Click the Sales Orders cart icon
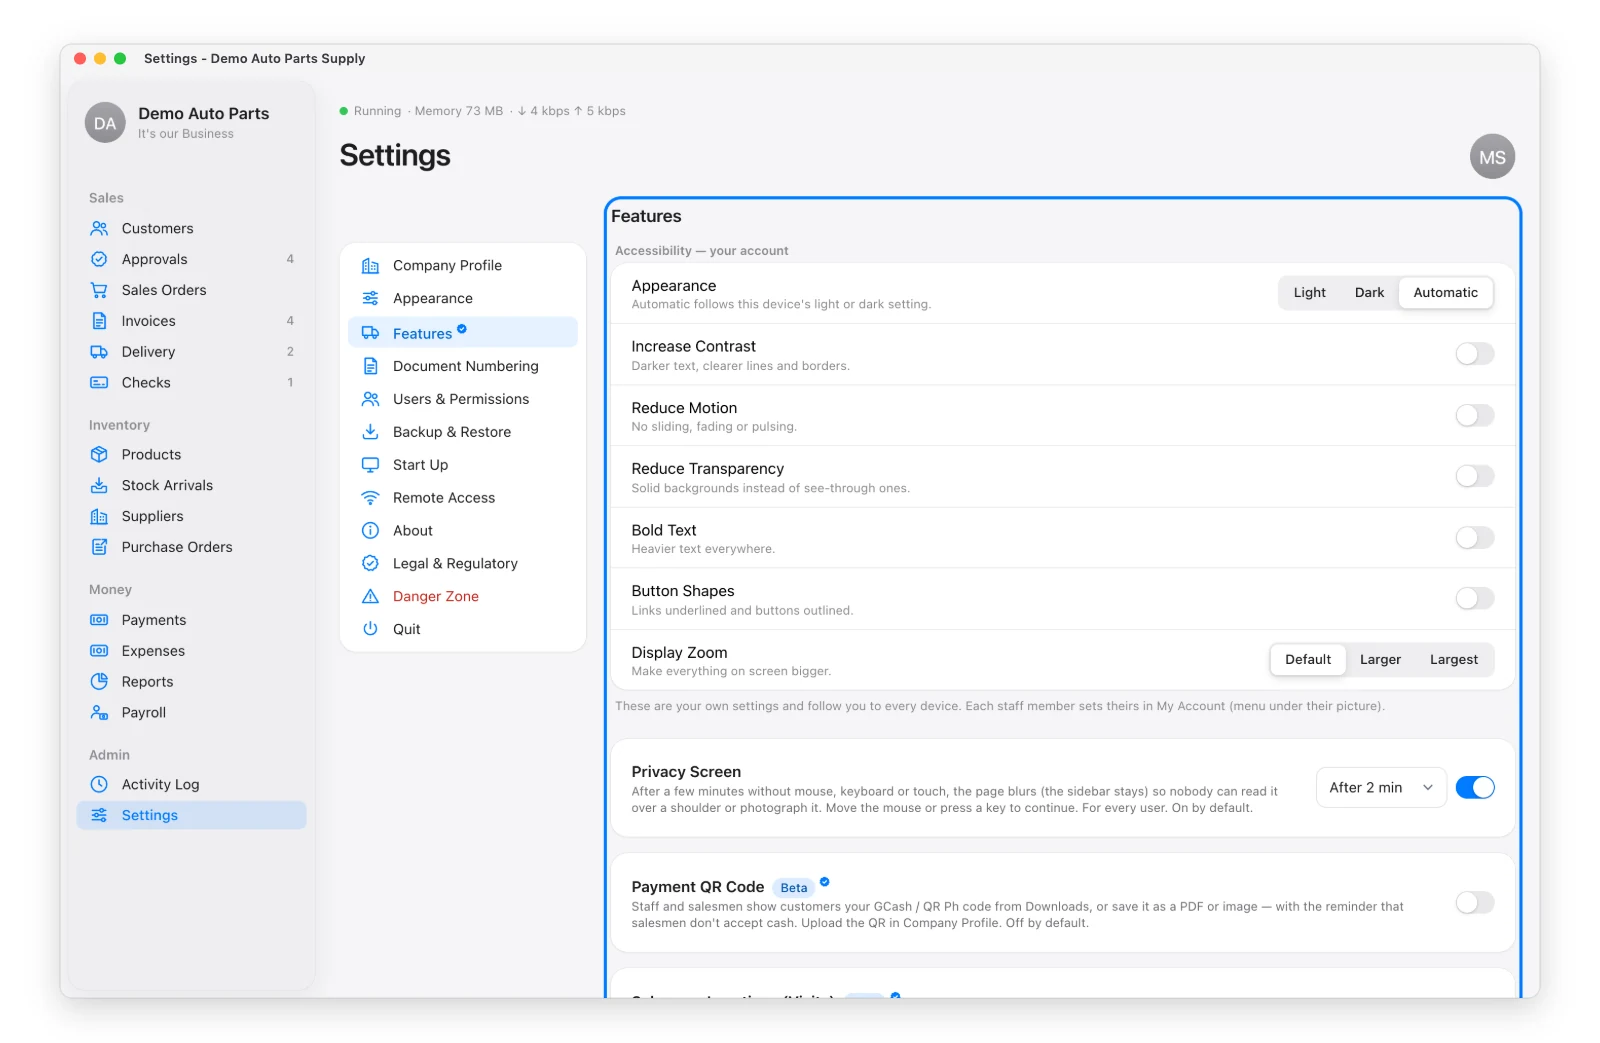Viewport: 1600px width, 1043px height. tap(99, 290)
